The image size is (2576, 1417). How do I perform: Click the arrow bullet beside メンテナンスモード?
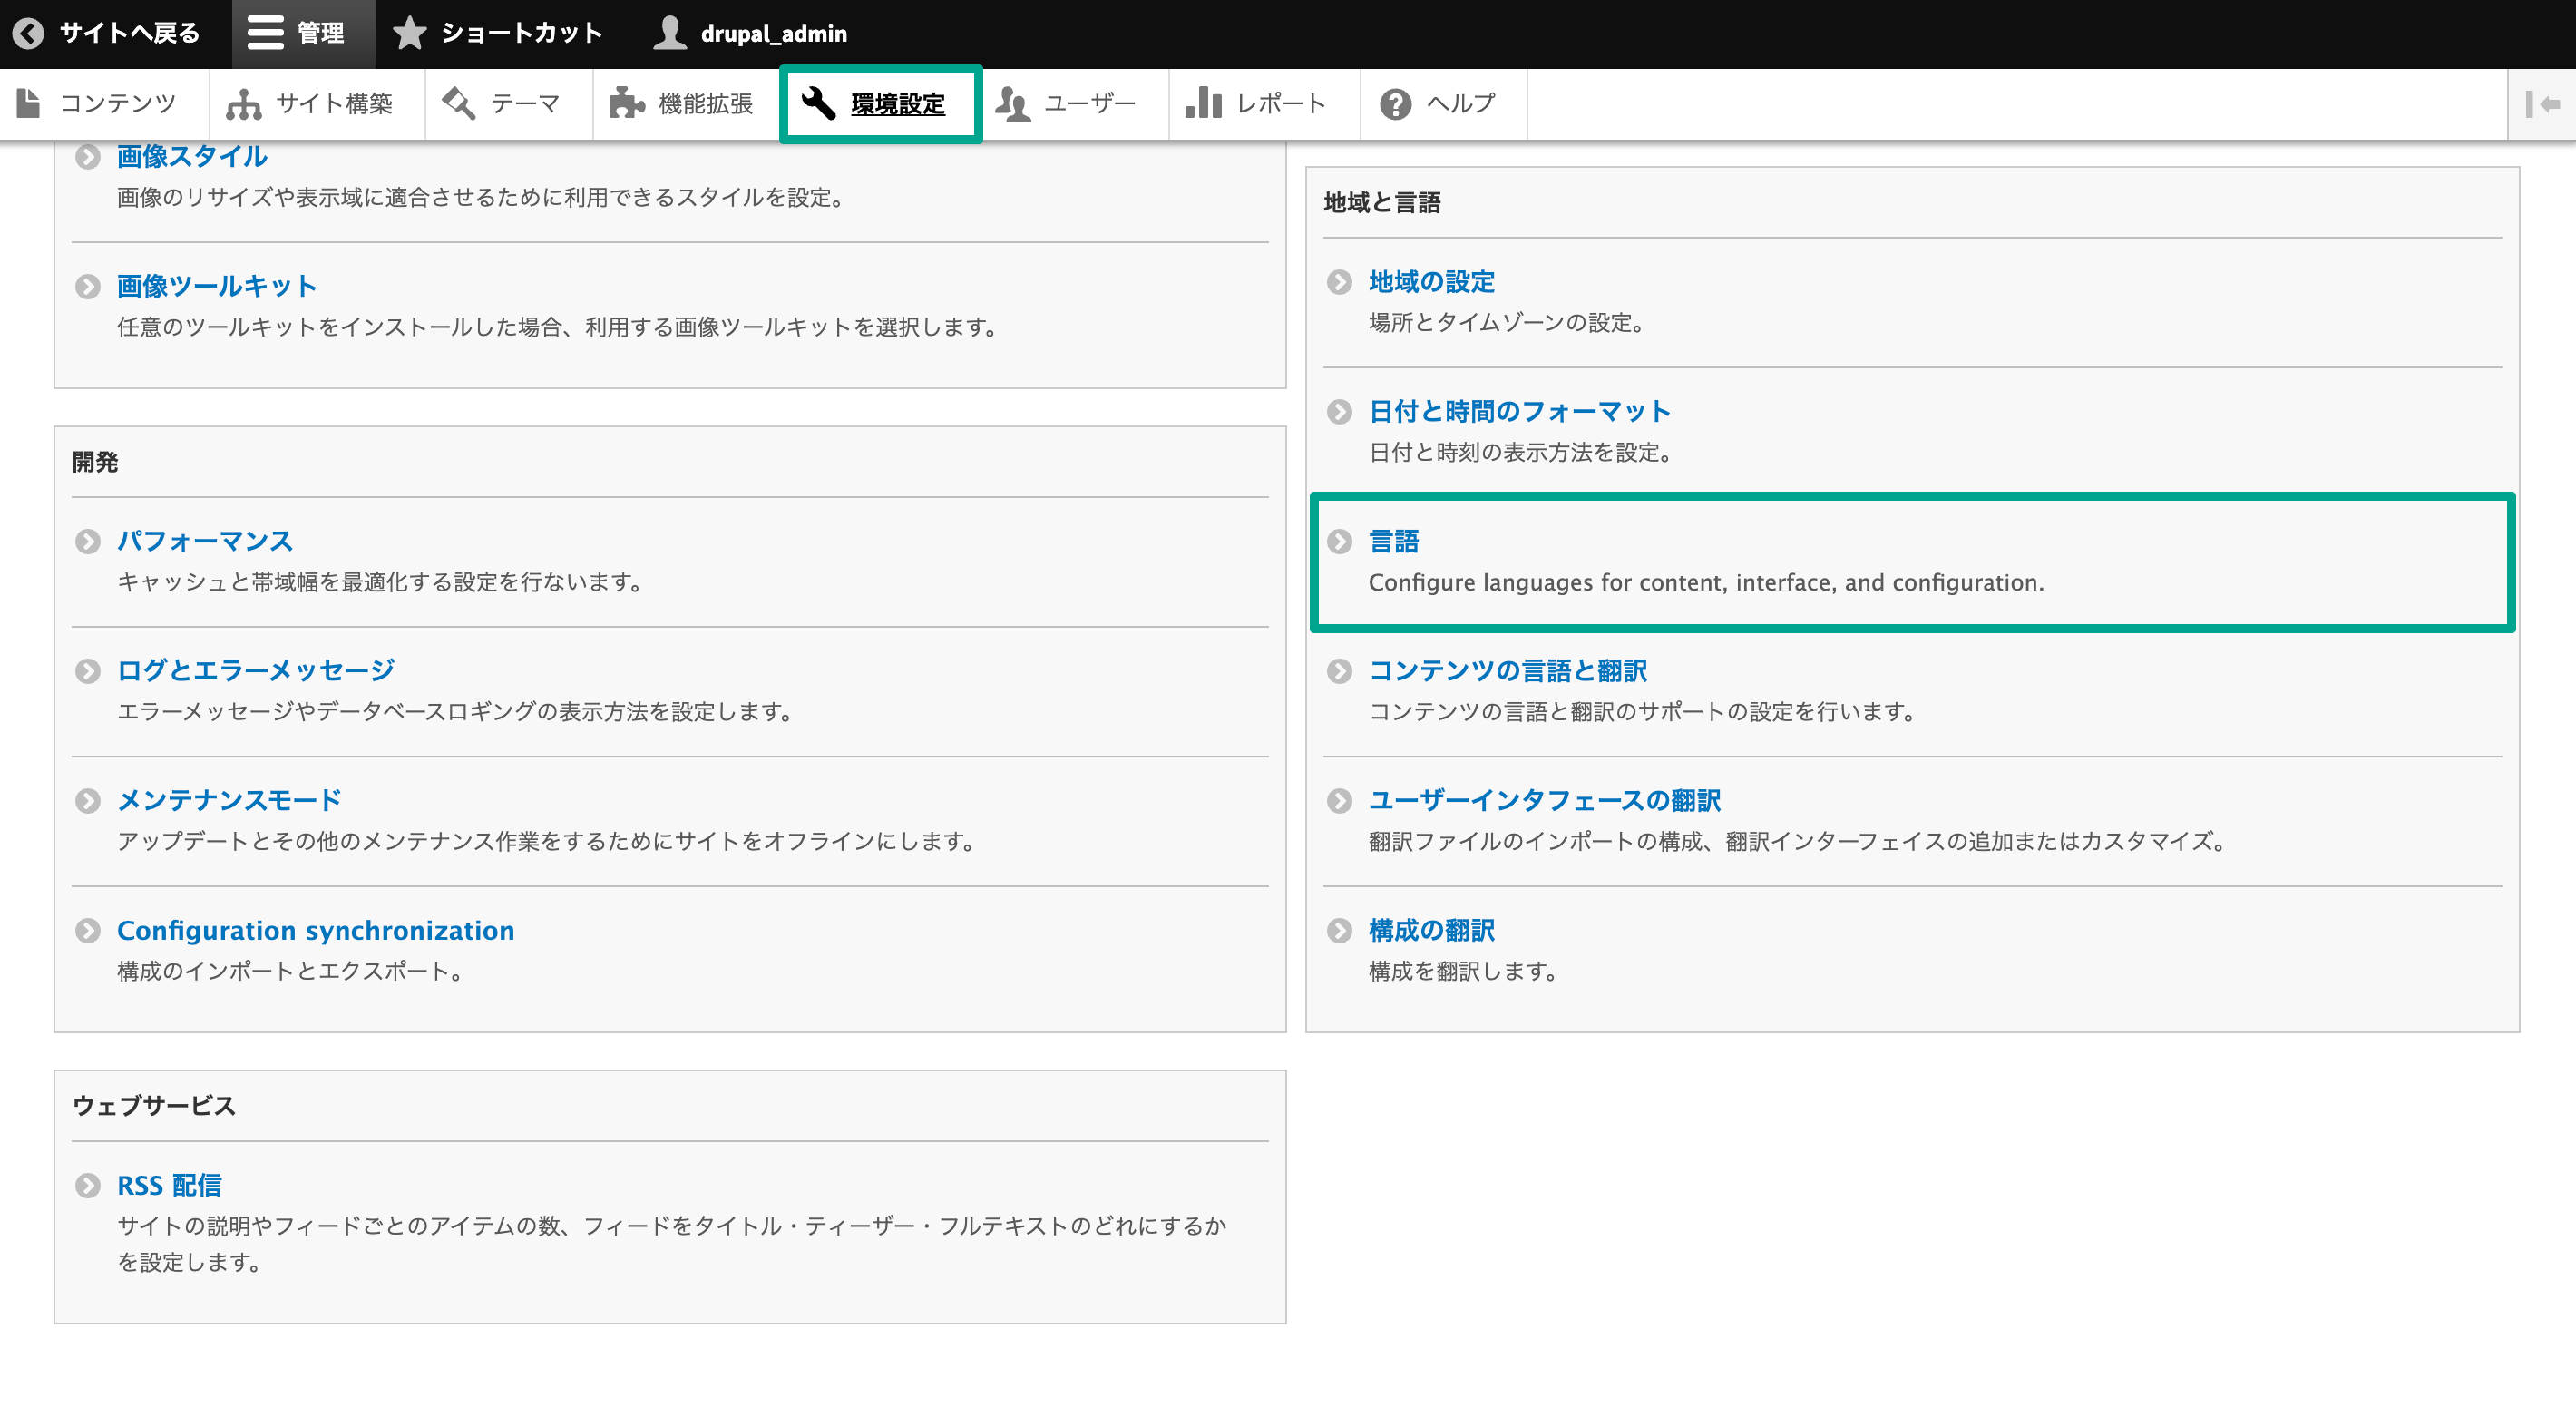88,801
